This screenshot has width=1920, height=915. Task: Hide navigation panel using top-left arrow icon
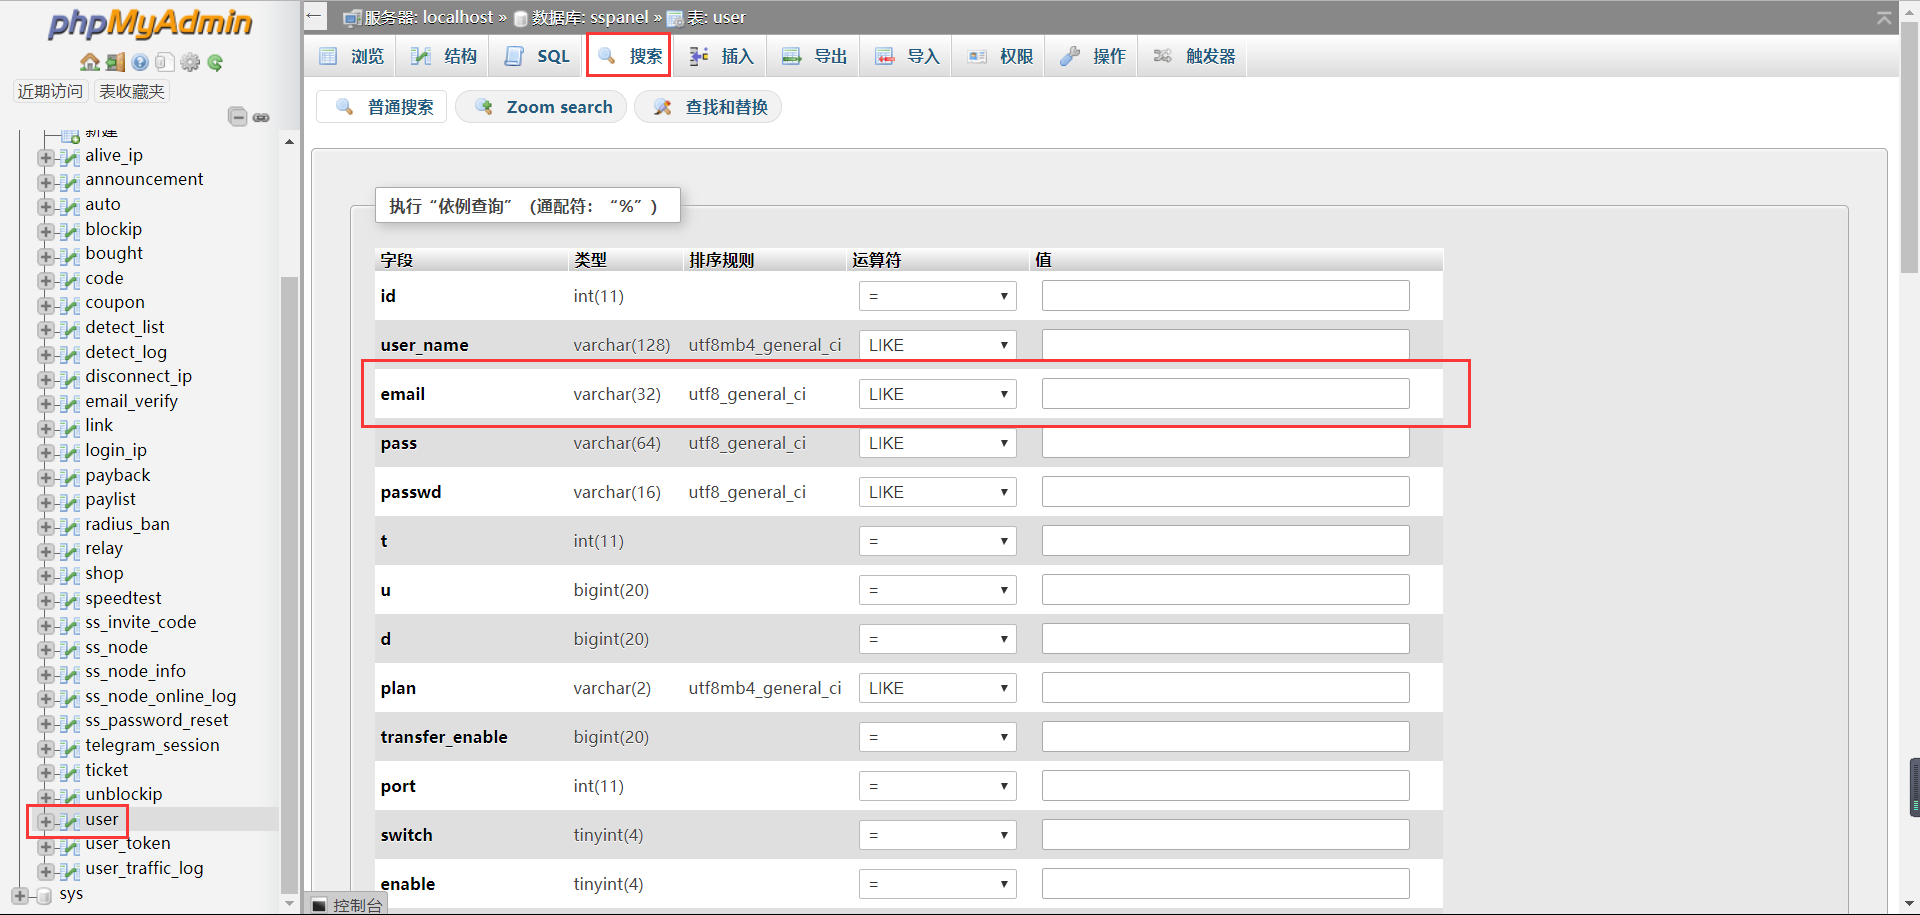click(x=315, y=16)
